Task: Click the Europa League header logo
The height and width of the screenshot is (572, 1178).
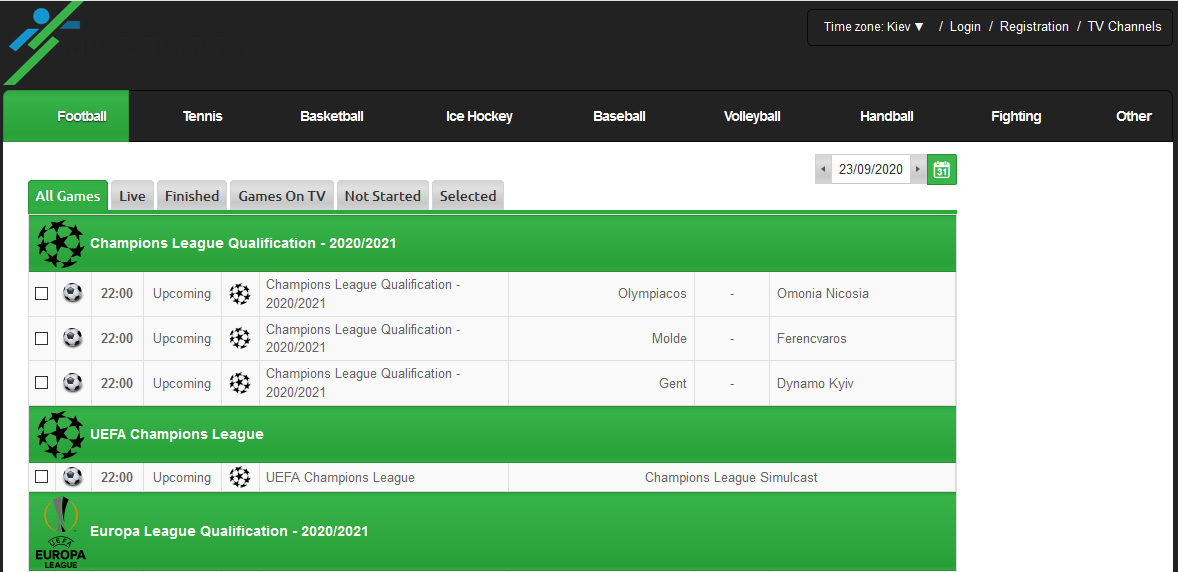Action: point(60,532)
